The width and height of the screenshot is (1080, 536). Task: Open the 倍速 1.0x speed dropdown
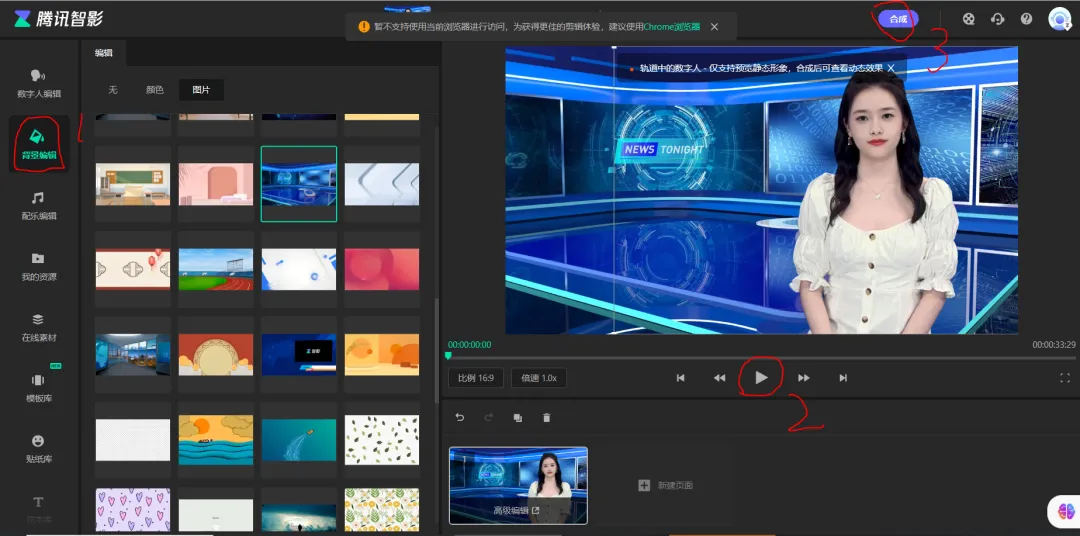pos(539,378)
